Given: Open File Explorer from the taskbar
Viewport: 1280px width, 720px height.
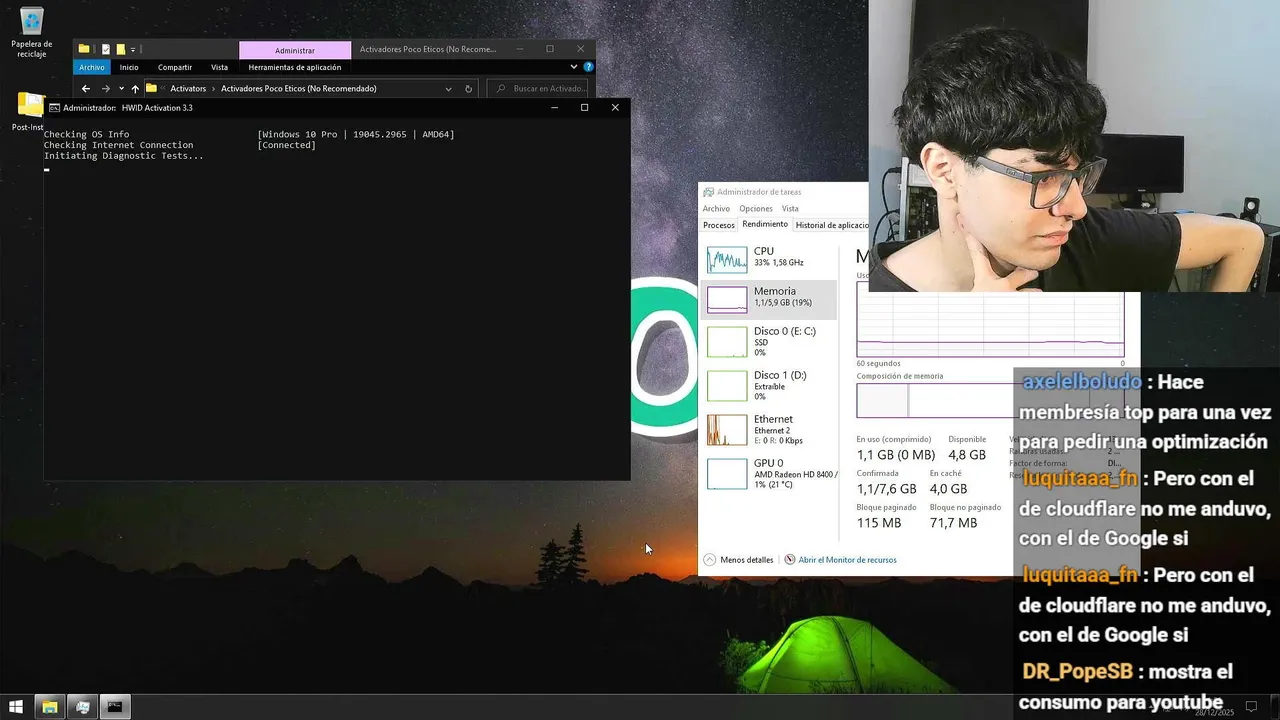Looking at the screenshot, I should [x=49, y=707].
